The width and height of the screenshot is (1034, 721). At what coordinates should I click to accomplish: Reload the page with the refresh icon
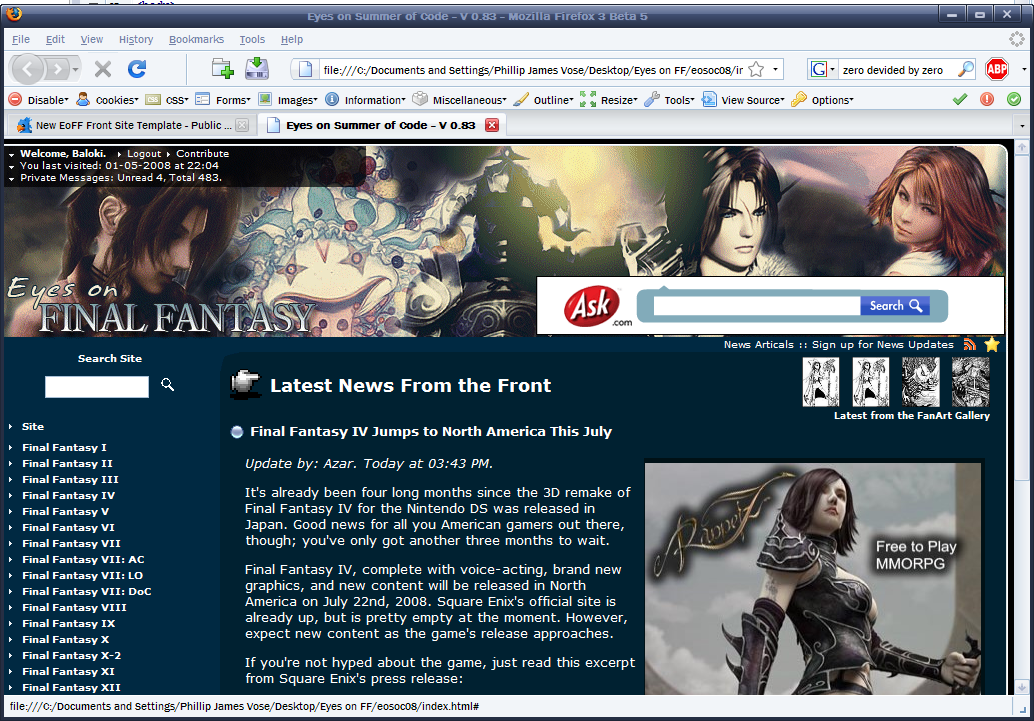[137, 69]
